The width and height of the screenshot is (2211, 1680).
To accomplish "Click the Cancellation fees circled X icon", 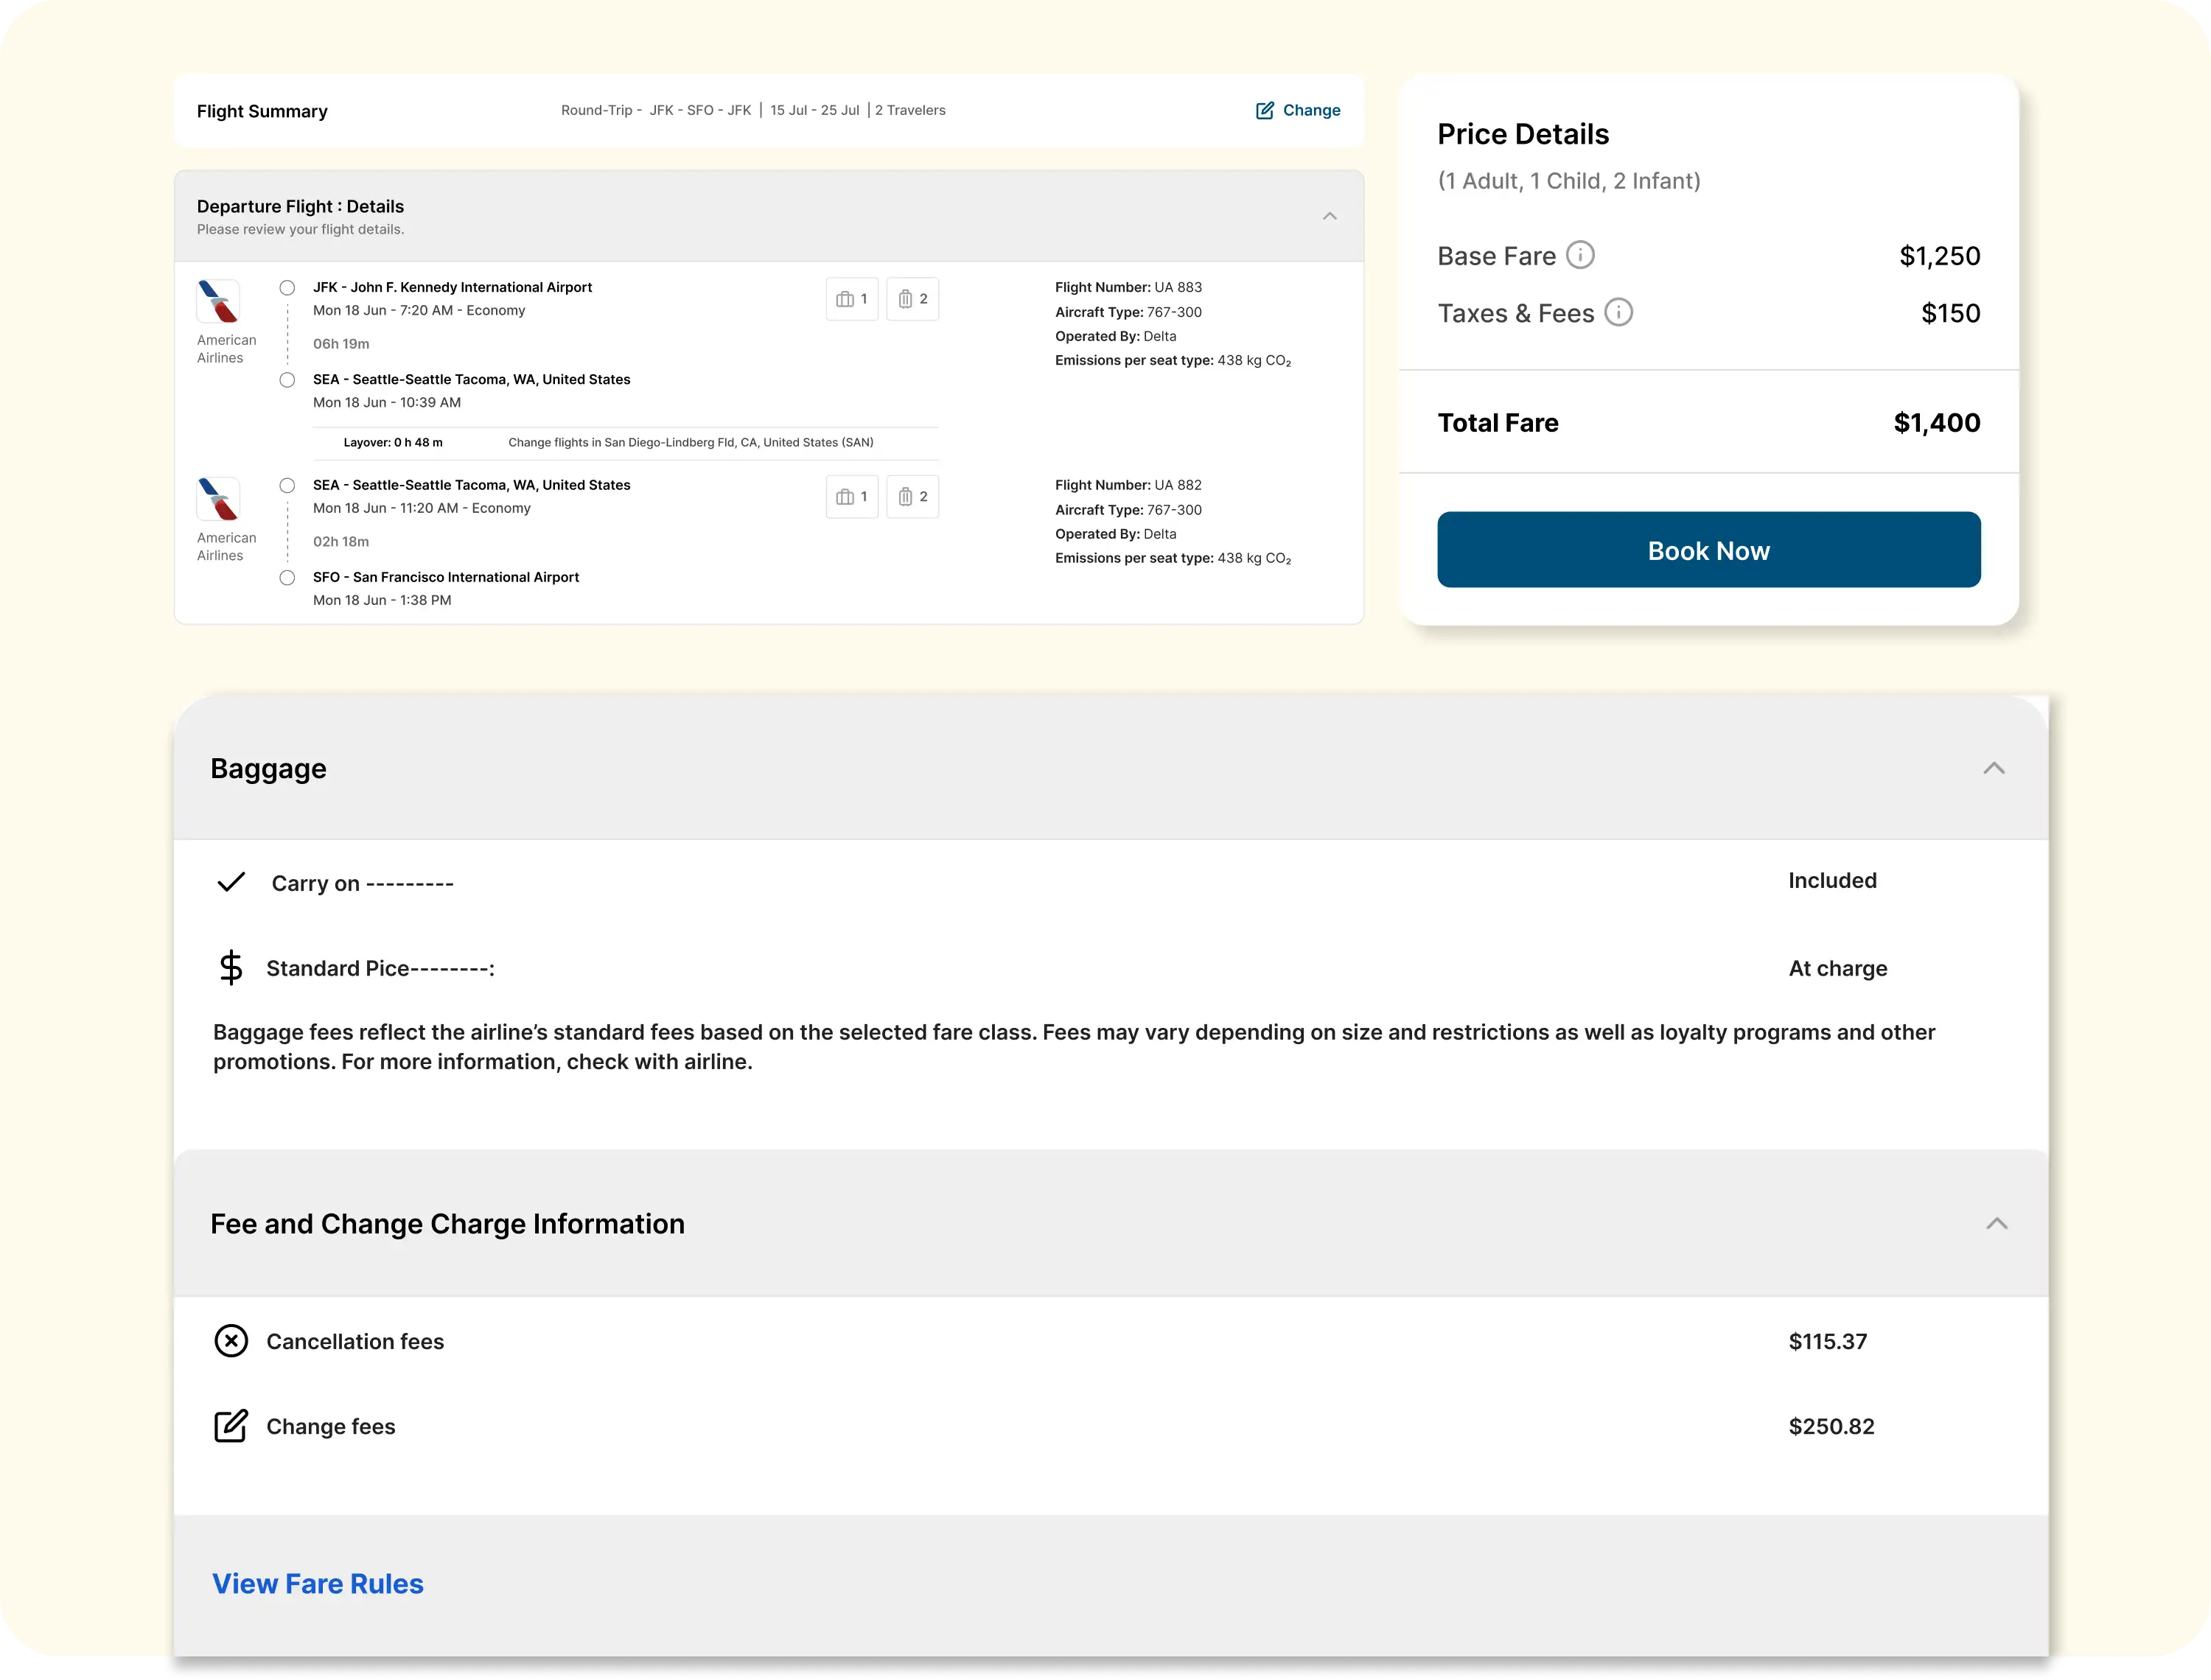I will [231, 1340].
